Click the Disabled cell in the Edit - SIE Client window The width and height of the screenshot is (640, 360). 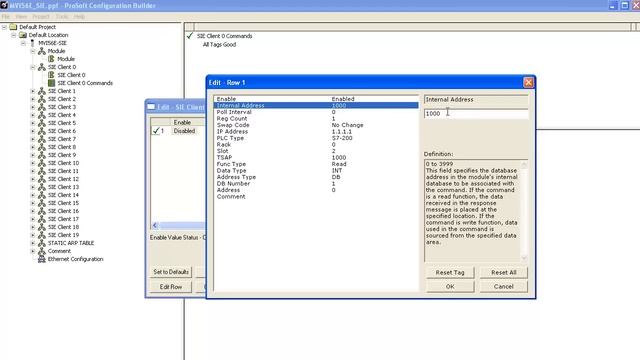pos(184,131)
